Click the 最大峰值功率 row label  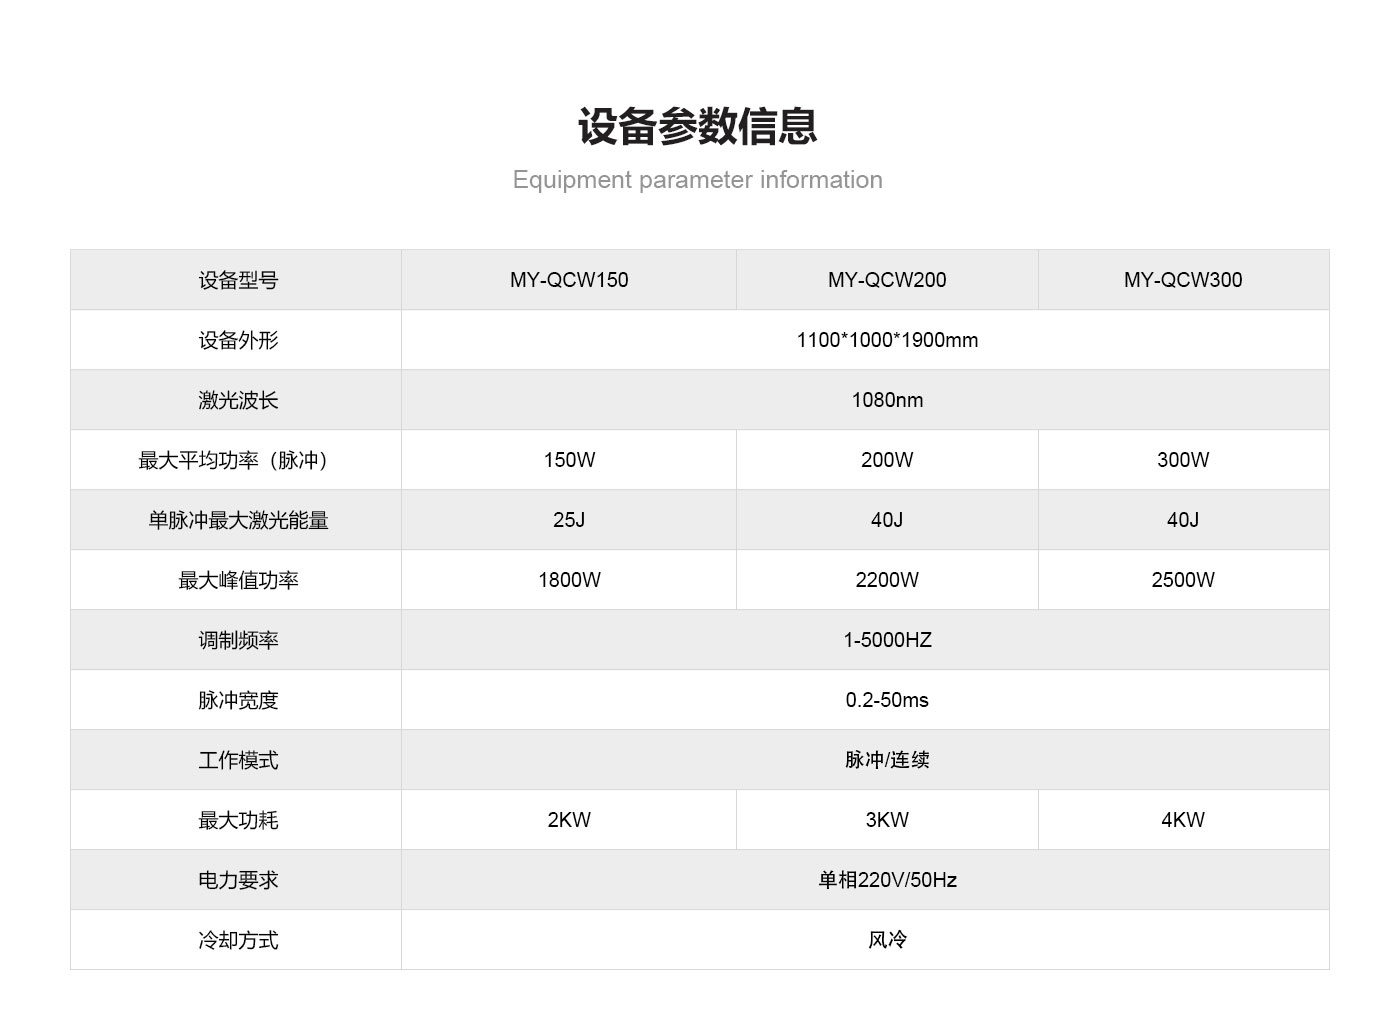[x=238, y=581]
